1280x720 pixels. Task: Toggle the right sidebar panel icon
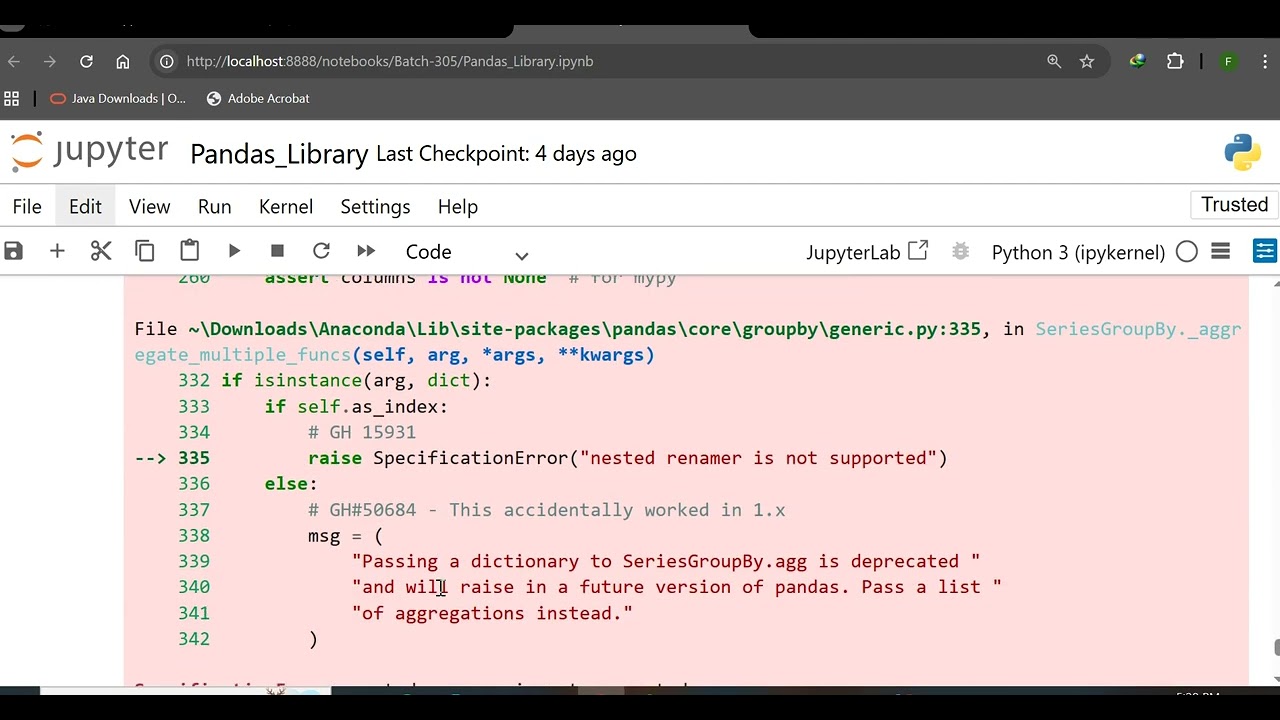point(1264,251)
